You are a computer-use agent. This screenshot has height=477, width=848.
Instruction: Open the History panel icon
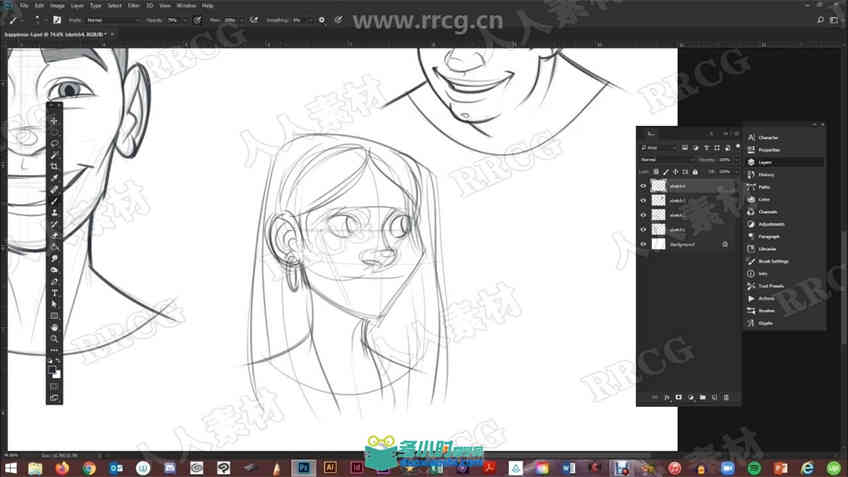click(751, 175)
